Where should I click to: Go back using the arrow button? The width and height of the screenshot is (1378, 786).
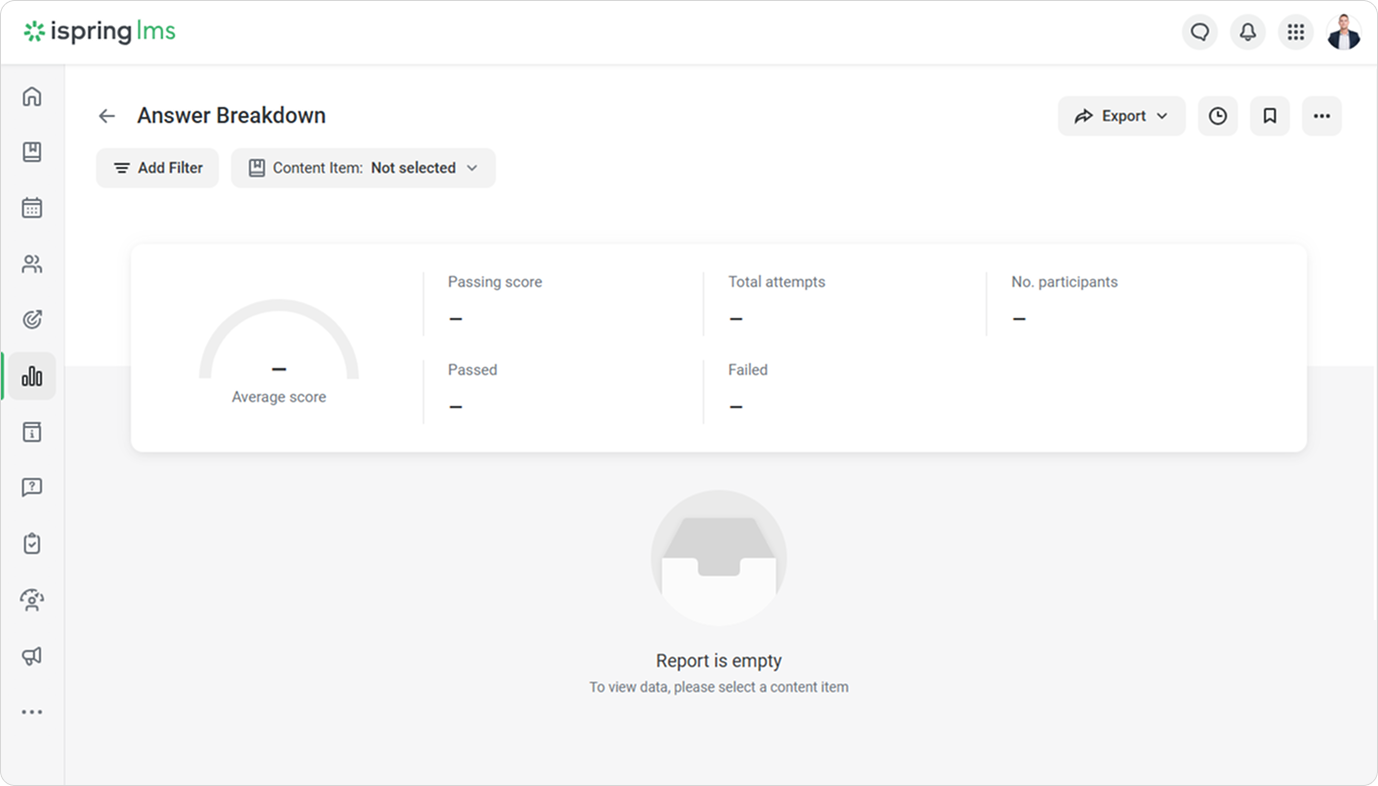[x=107, y=116]
